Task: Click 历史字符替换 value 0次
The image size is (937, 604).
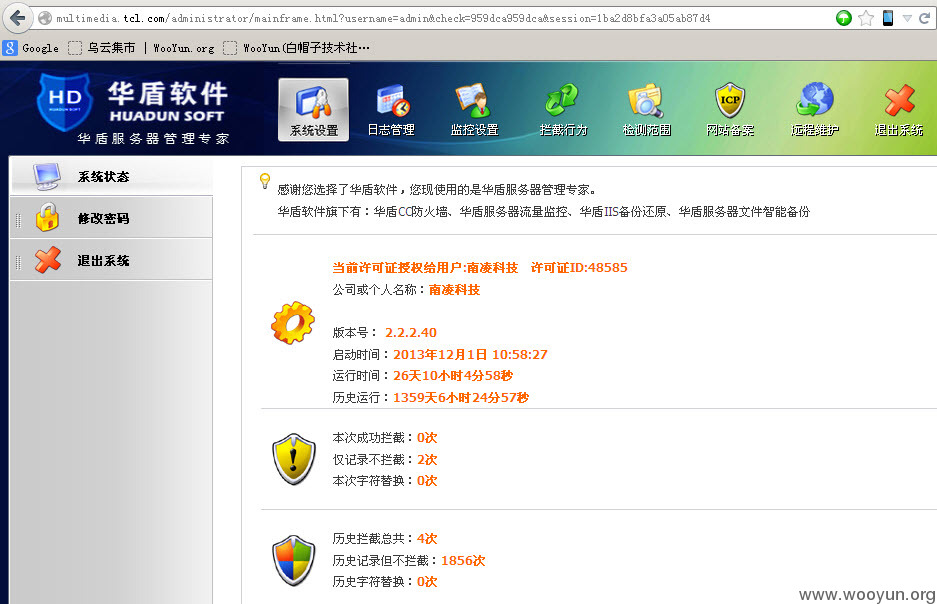Action: [427, 581]
